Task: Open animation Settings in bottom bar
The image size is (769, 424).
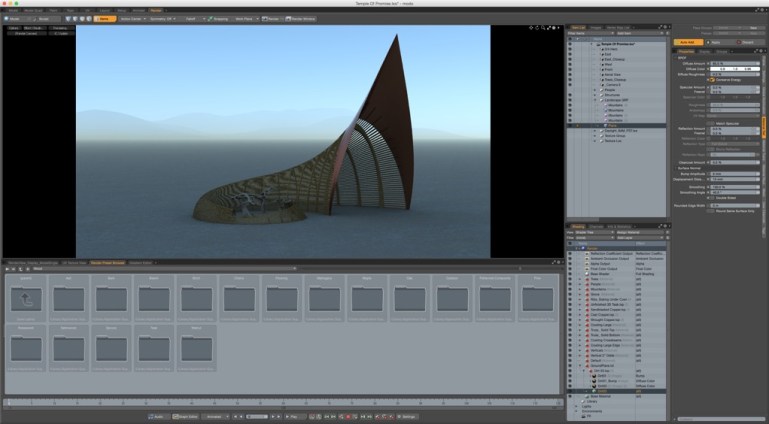Action: [x=406, y=417]
